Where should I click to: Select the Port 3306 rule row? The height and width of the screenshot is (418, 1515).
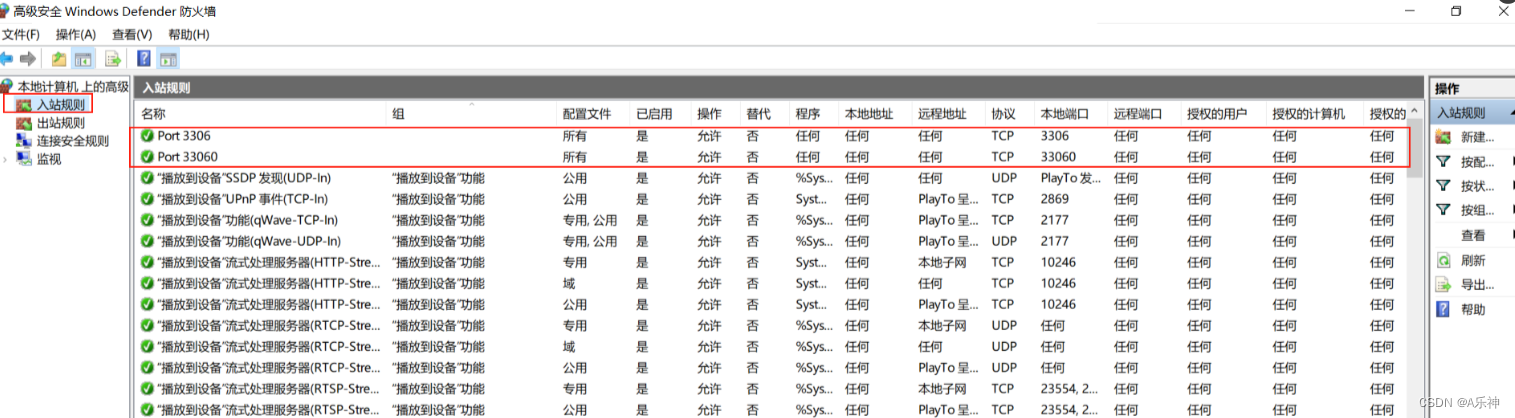pyautogui.click(x=771, y=135)
